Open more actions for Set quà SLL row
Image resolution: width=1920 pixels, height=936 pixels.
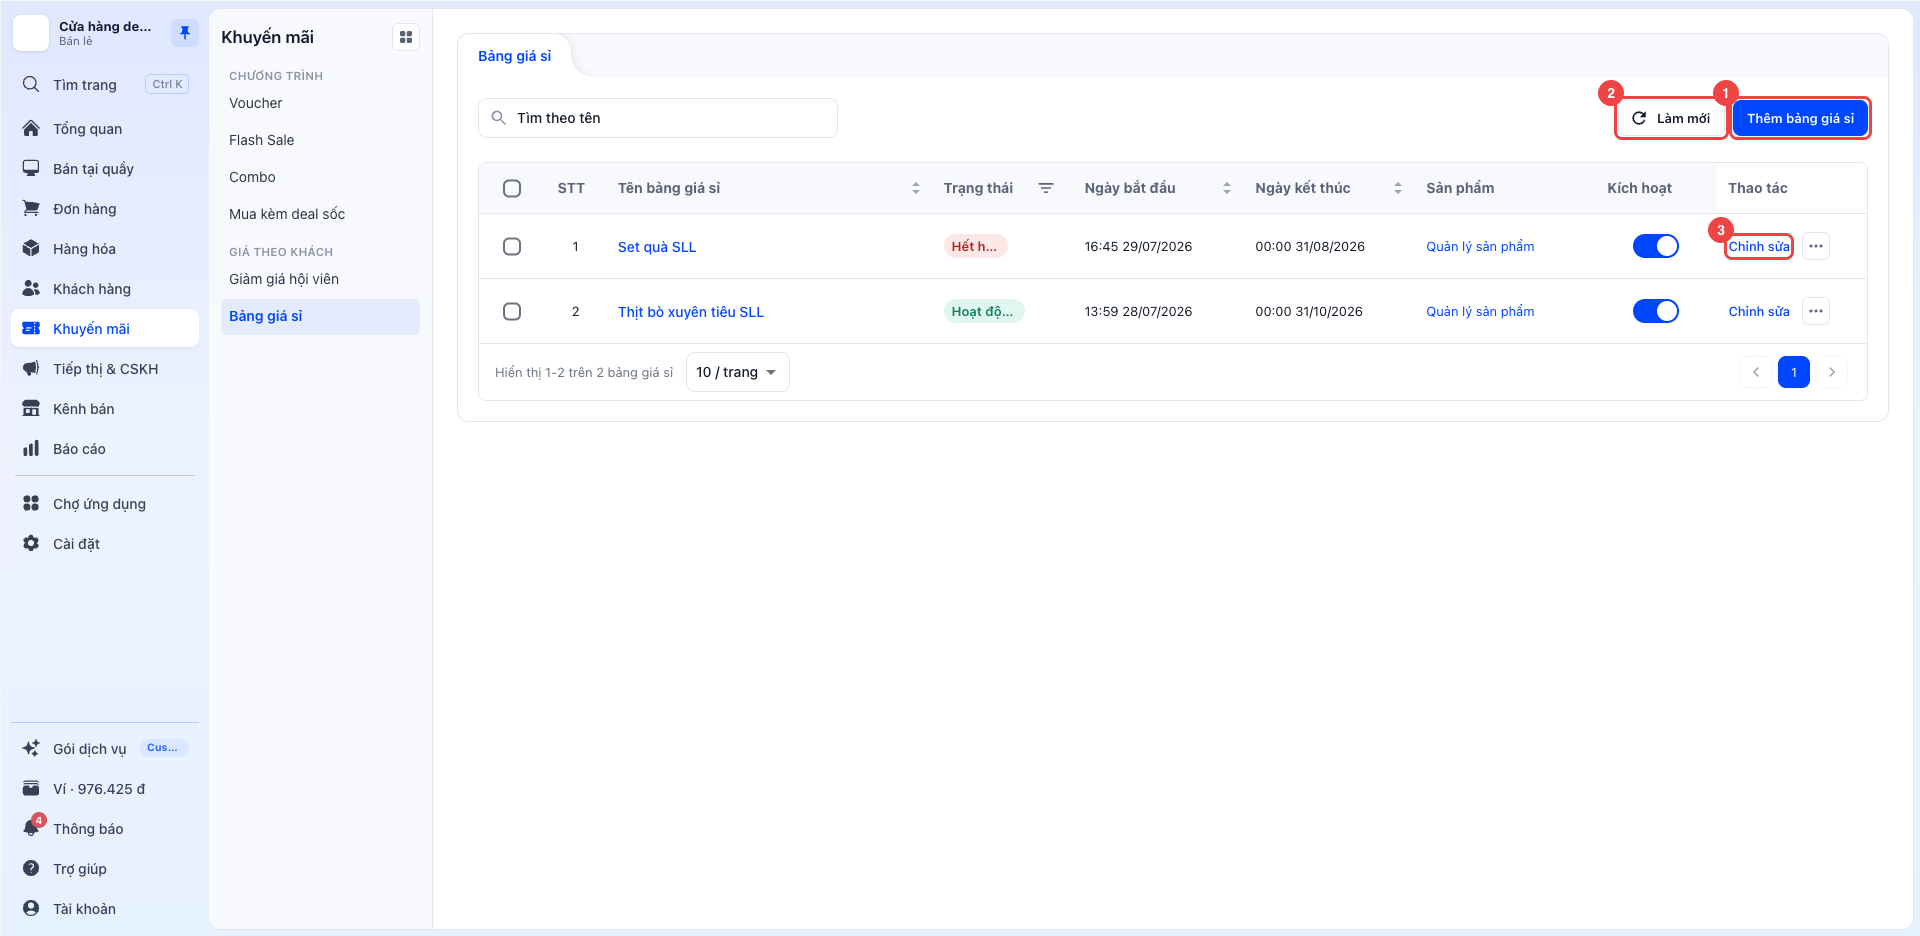pos(1816,246)
